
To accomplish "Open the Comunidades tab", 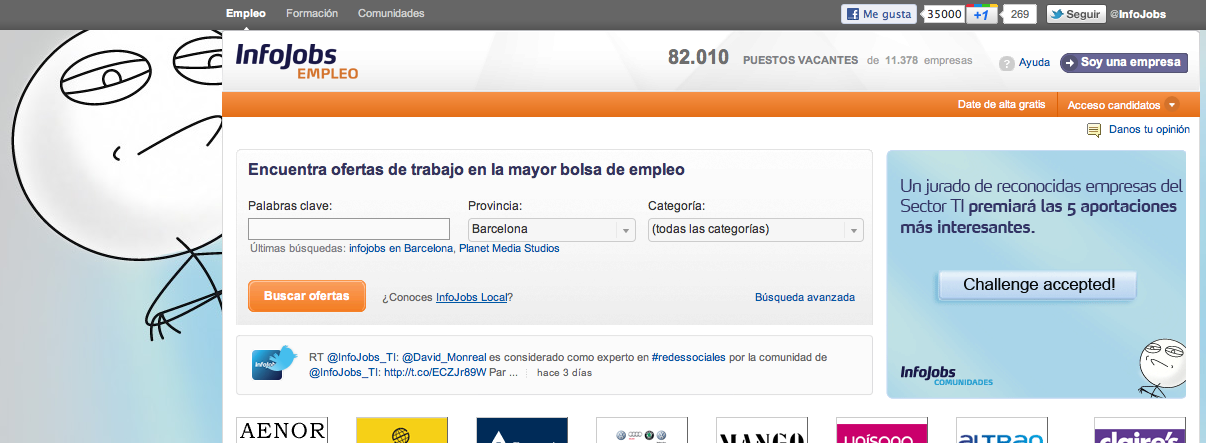I will click(x=391, y=14).
